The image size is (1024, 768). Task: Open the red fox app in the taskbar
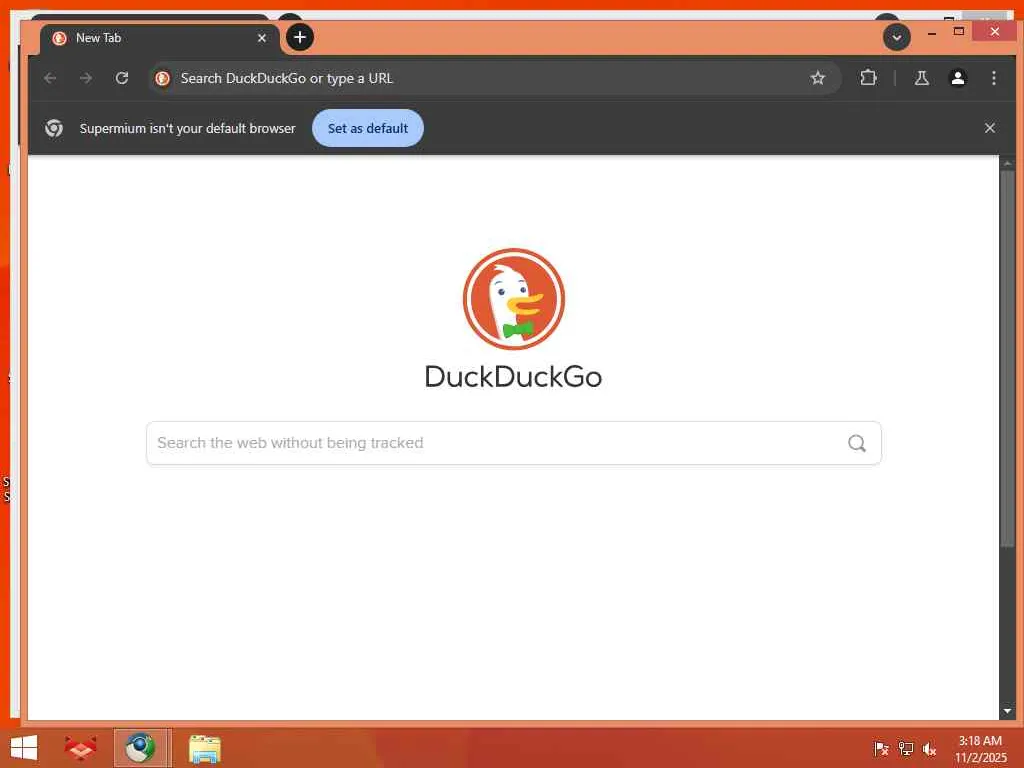pyautogui.click(x=80, y=748)
